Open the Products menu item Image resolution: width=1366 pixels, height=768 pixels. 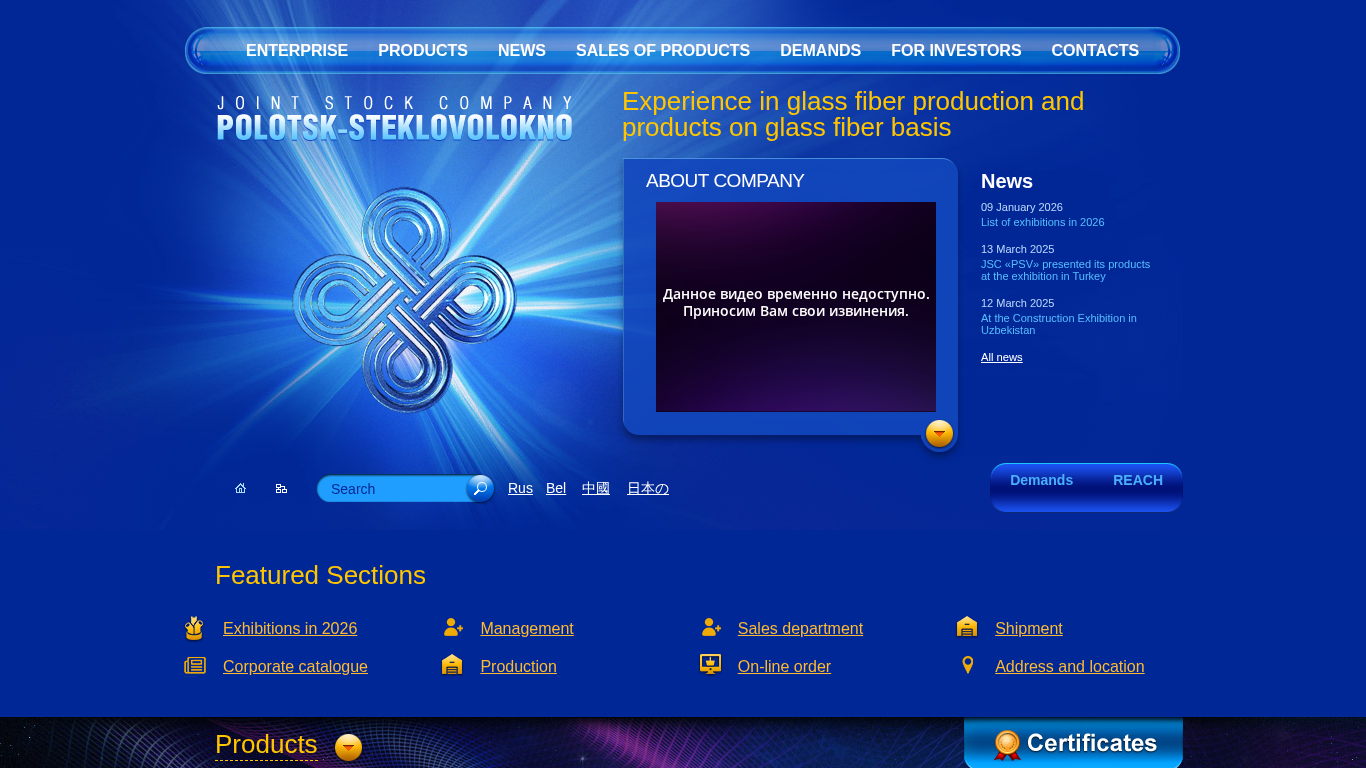[423, 50]
